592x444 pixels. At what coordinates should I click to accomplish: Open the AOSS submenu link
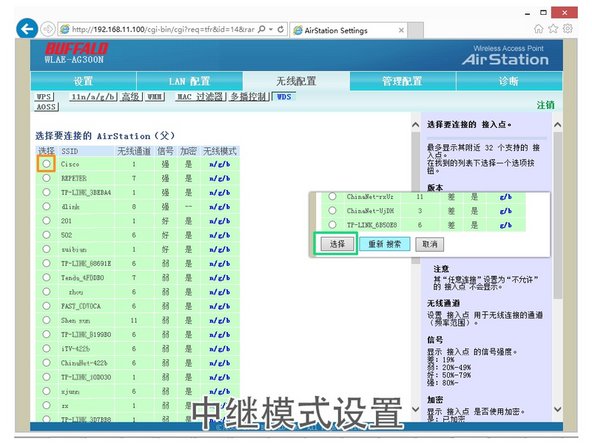pos(46,107)
